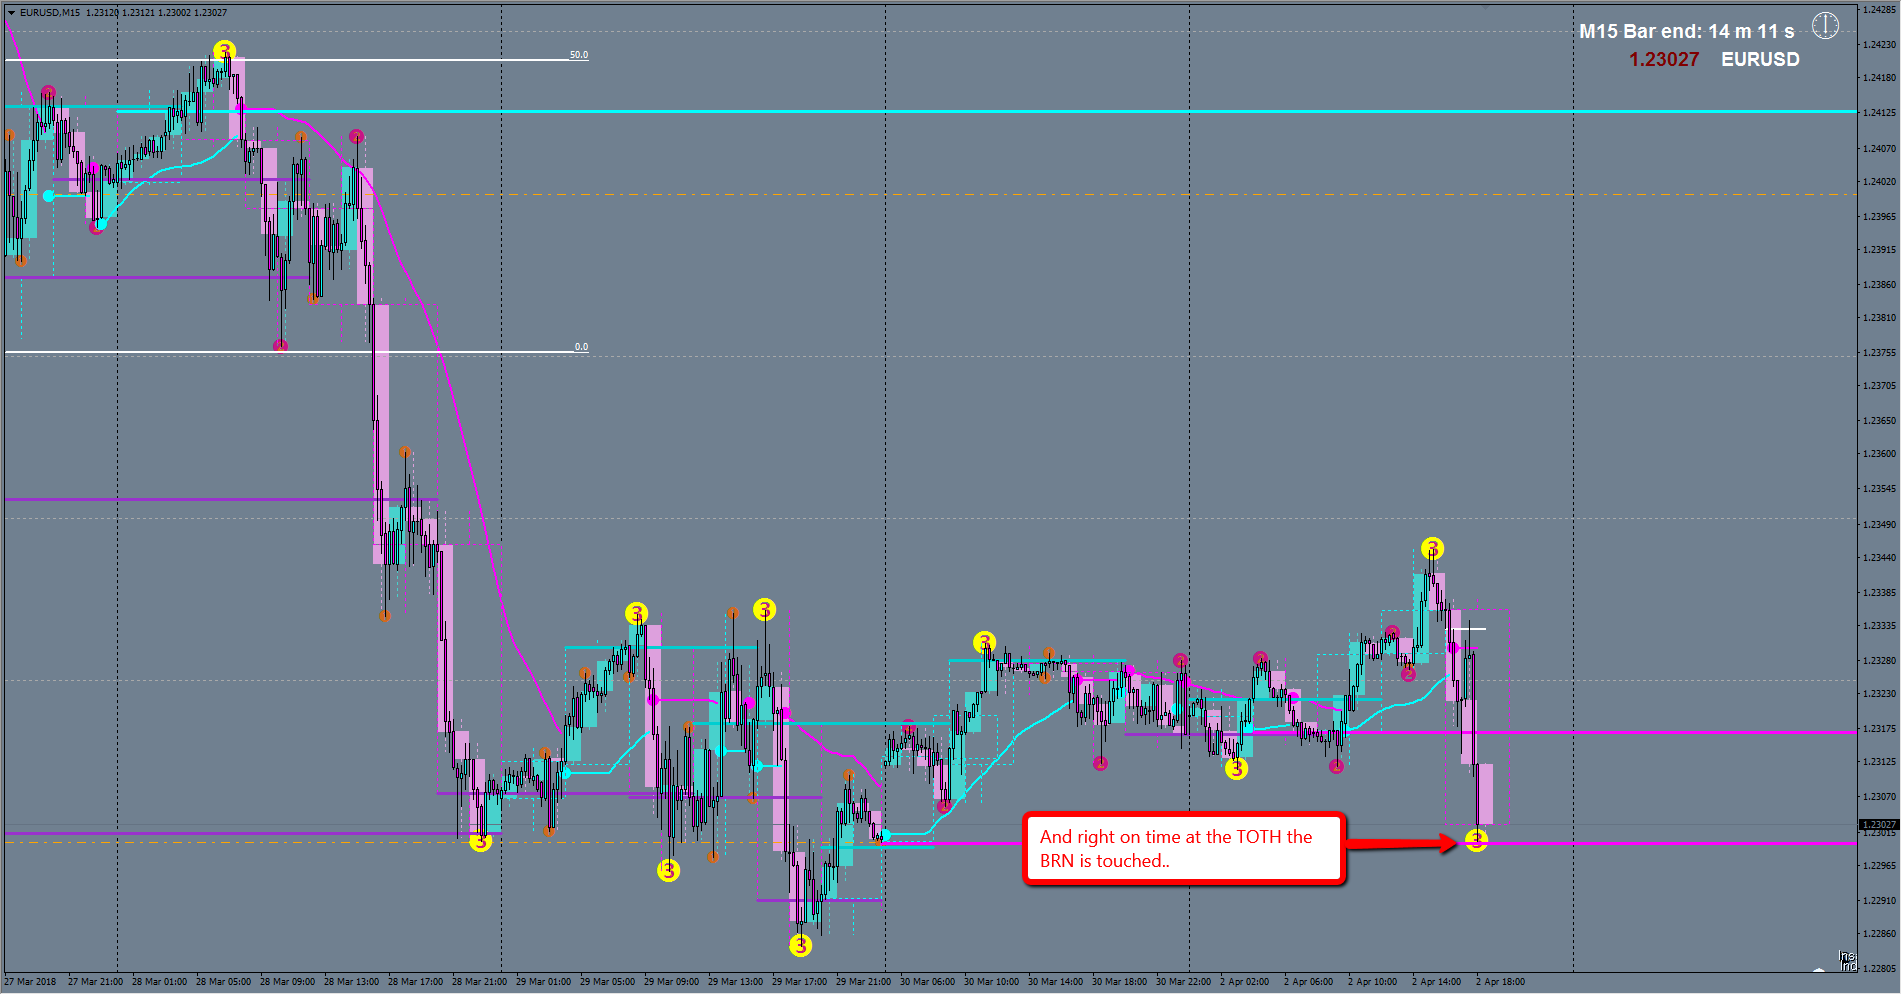Select the 50.0 Fibonacci level label
The height and width of the screenshot is (995, 1902).
pos(579,55)
